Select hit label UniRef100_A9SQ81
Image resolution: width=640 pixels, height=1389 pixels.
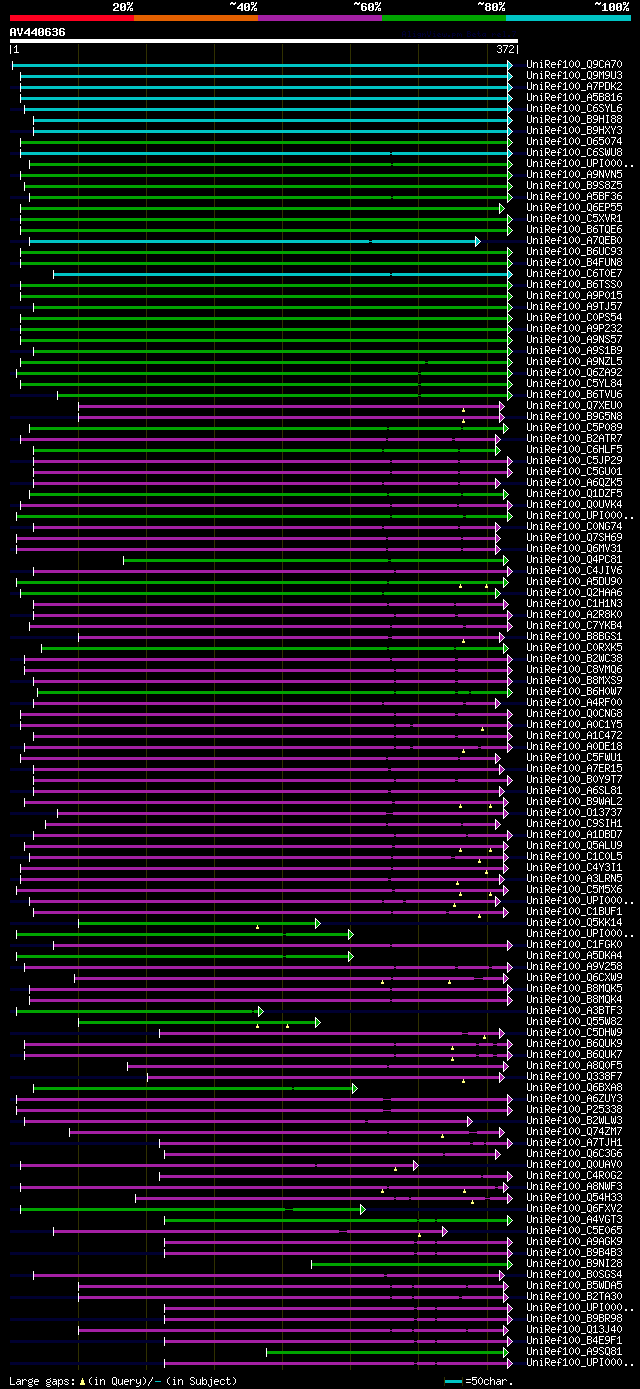[x=574, y=1352]
